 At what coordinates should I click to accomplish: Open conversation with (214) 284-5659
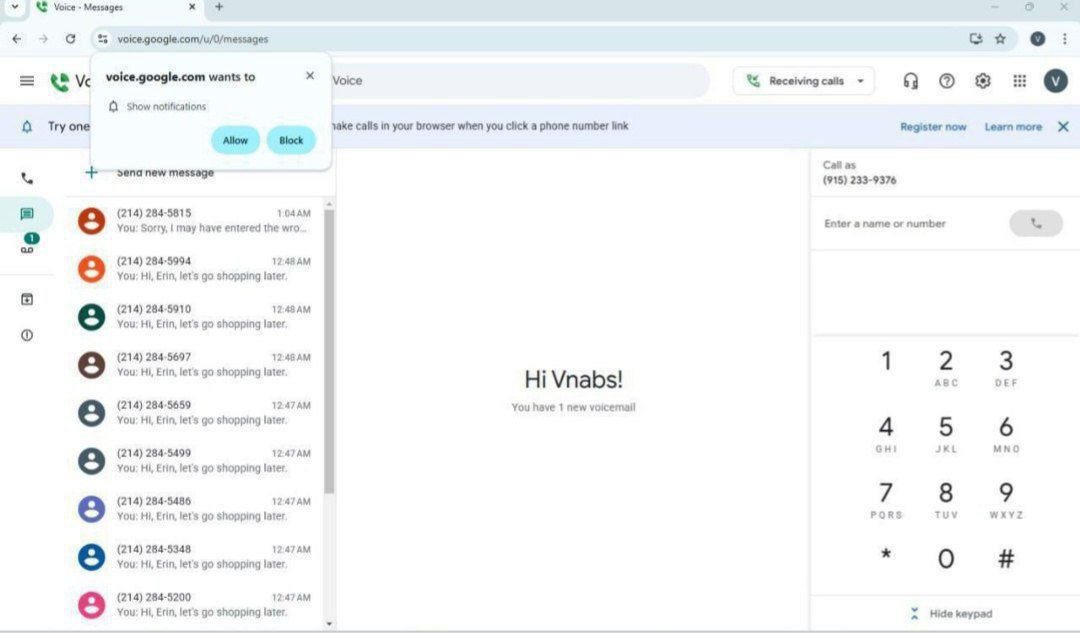tap(194, 413)
